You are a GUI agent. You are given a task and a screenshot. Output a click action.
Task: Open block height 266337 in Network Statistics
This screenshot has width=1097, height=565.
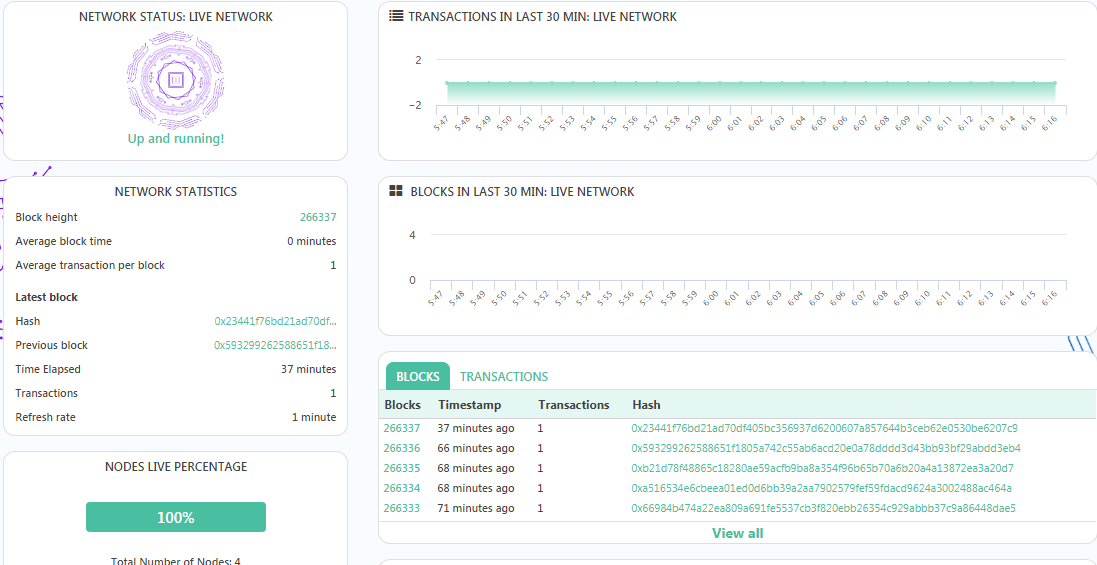(x=318, y=217)
